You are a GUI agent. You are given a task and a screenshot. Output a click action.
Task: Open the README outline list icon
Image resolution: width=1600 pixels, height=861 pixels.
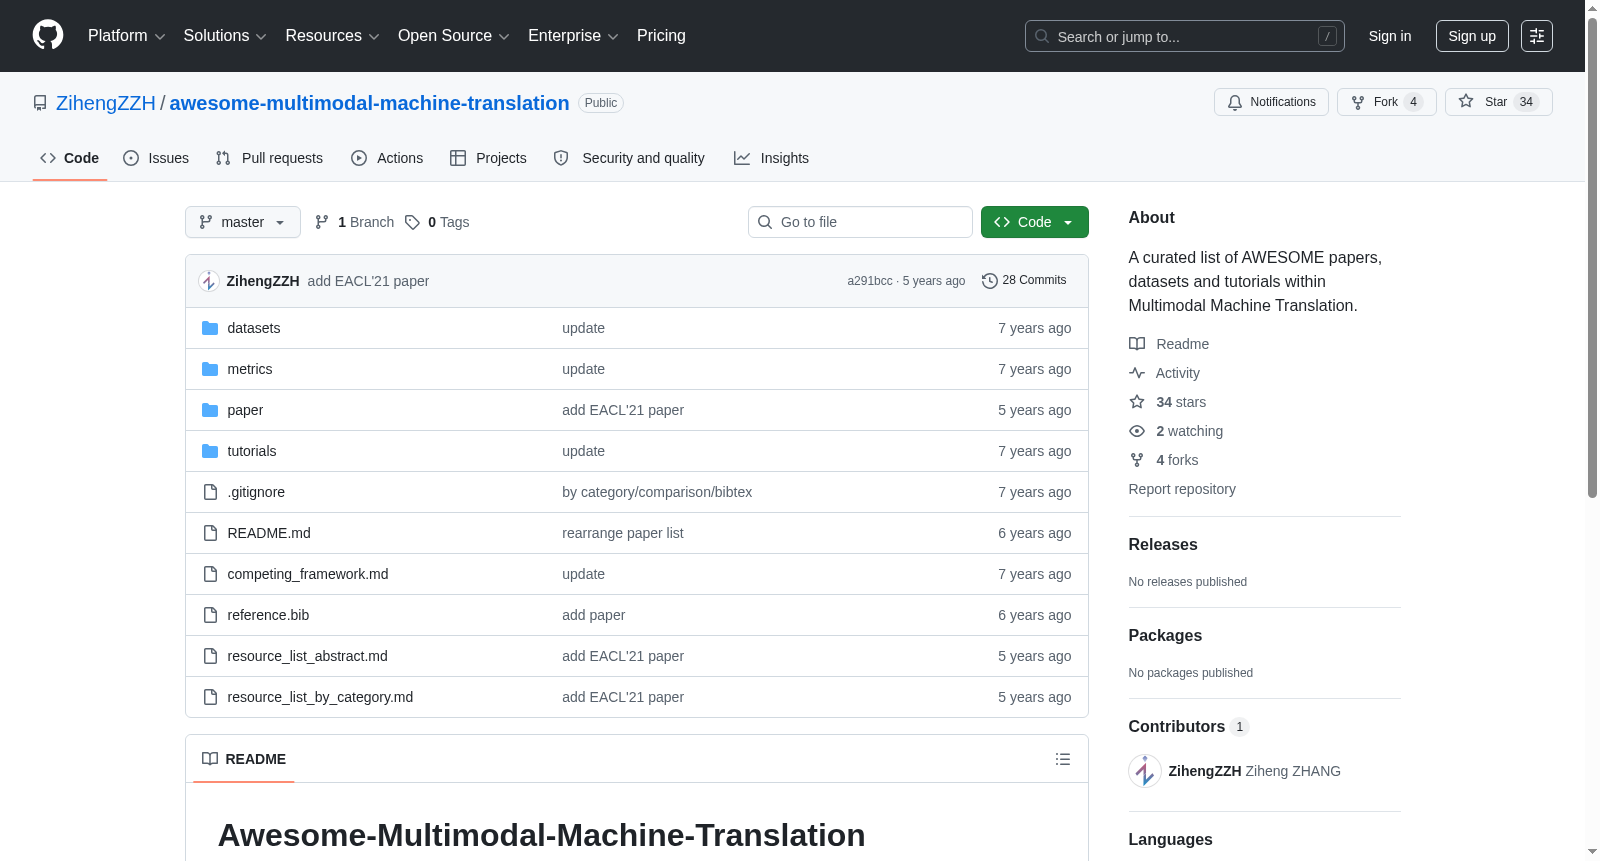click(x=1063, y=759)
